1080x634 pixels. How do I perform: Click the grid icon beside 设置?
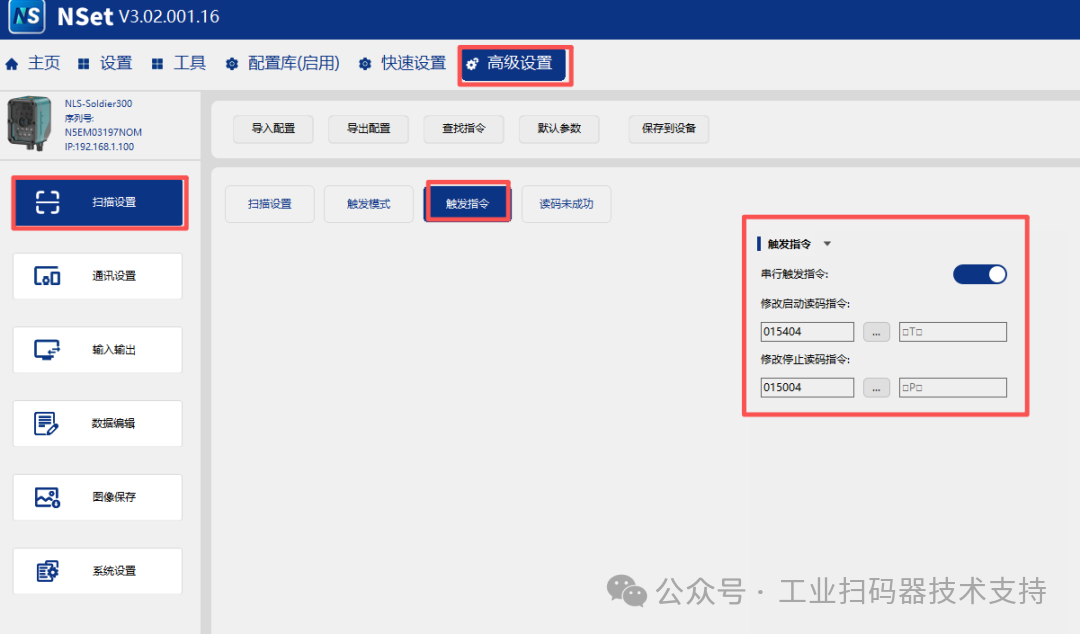pyautogui.click(x=83, y=64)
